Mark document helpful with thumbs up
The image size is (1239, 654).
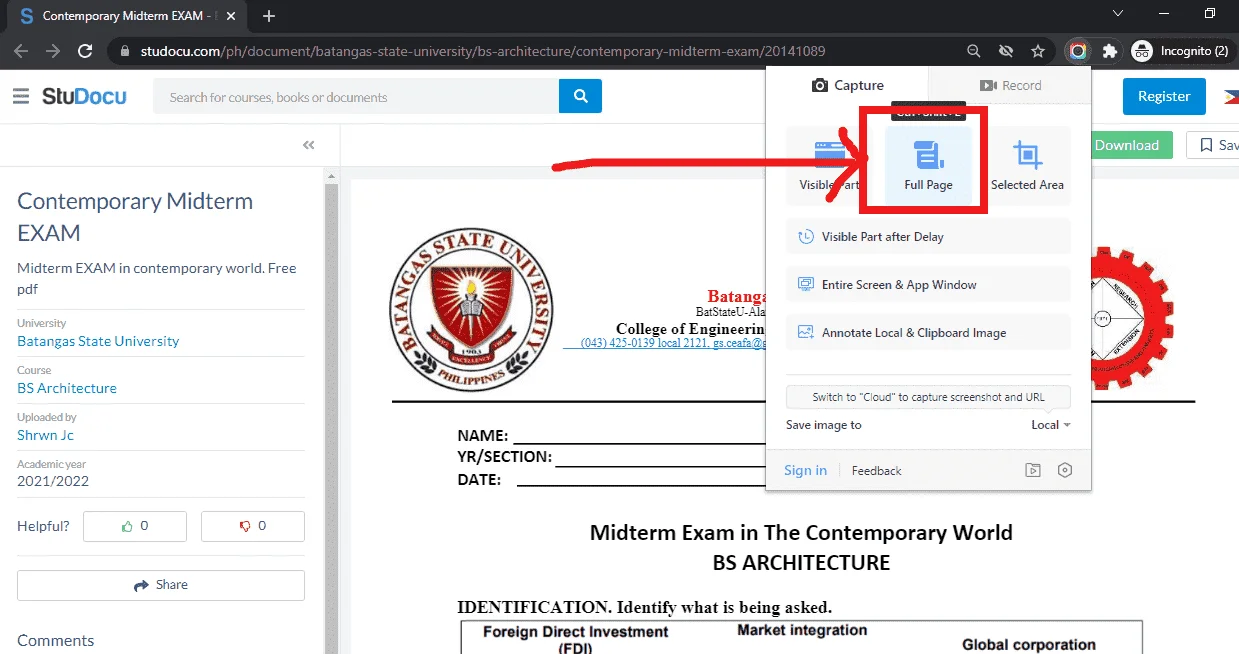(135, 526)
